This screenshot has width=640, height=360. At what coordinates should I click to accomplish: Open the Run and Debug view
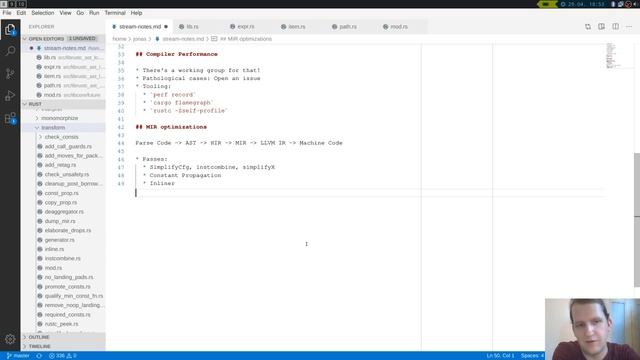point(10,96)
